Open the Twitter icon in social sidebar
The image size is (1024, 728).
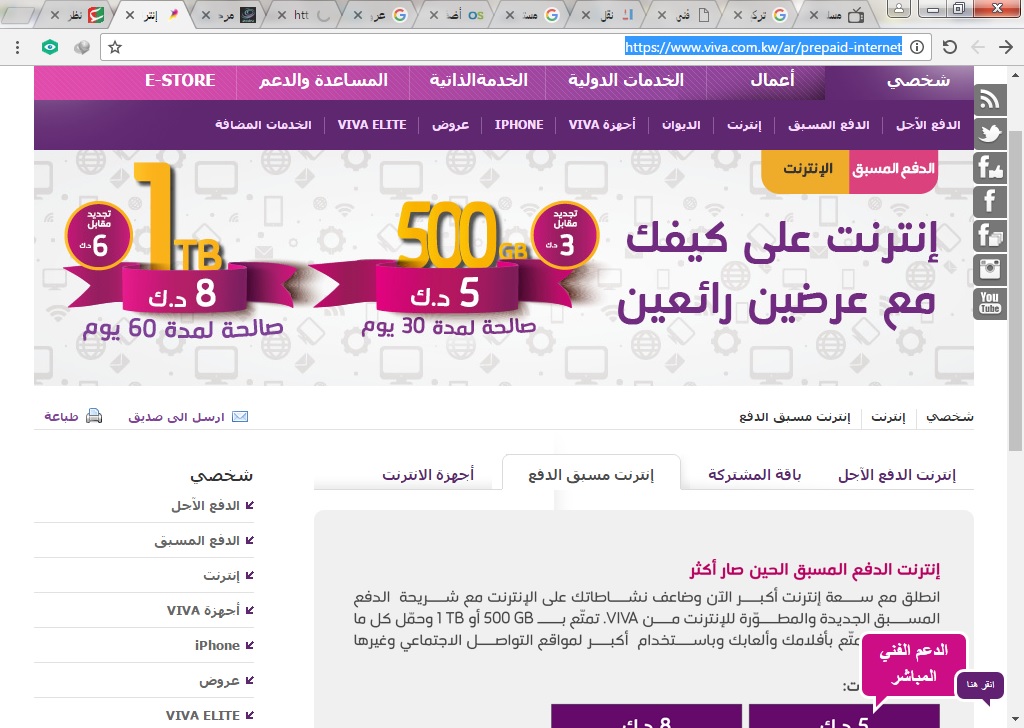pyautogui.click(x=990, y=132)
